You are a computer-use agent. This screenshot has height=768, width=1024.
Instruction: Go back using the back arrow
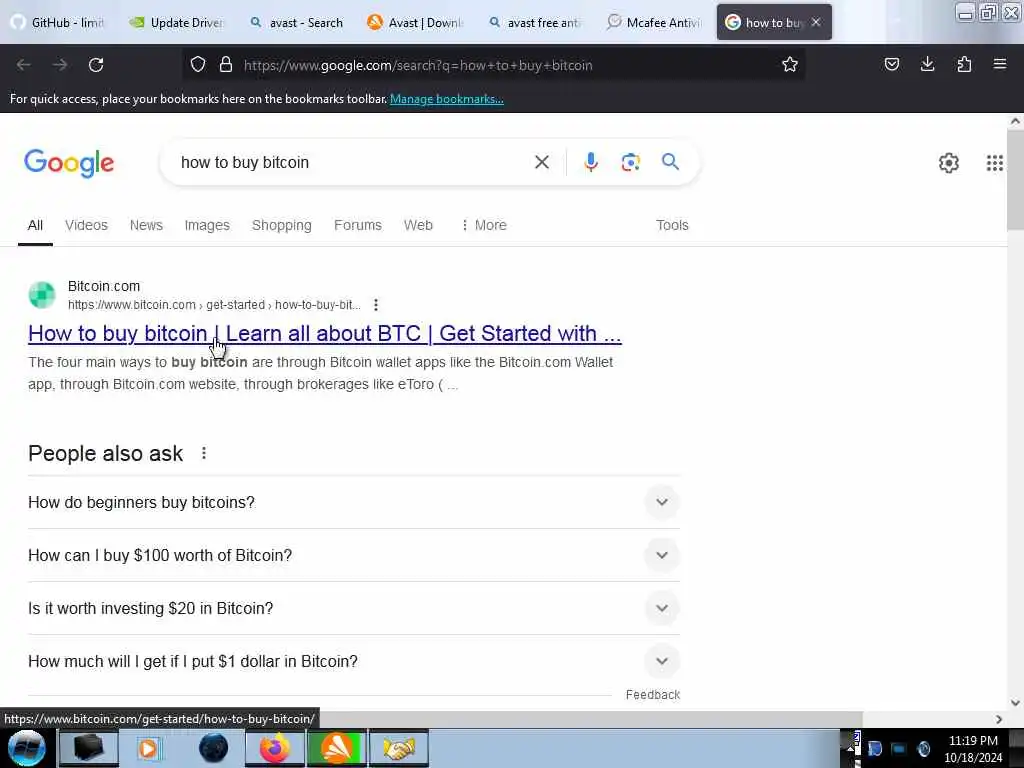(x=24, y=65)
